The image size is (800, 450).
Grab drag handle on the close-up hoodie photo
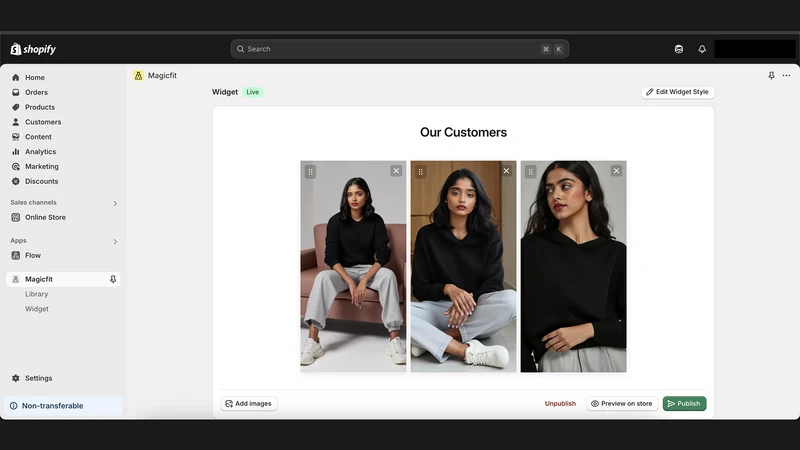(531, 171)
